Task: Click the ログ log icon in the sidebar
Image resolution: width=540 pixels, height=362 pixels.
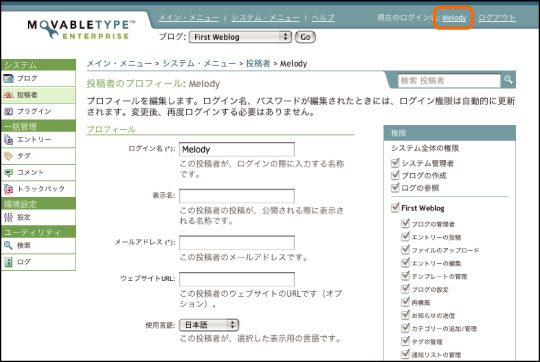Action: point(8,262)
